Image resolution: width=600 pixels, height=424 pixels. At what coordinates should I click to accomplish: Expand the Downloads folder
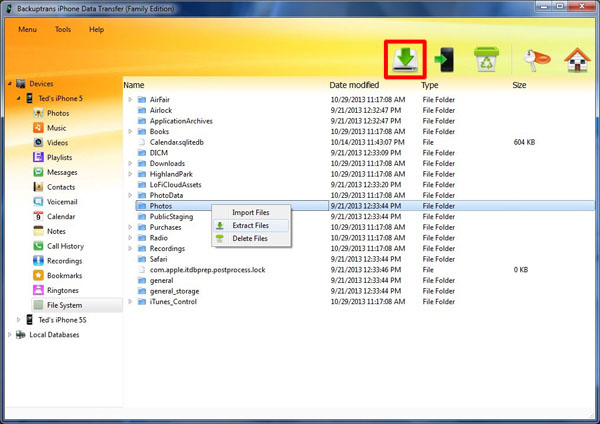click(130, 163)
